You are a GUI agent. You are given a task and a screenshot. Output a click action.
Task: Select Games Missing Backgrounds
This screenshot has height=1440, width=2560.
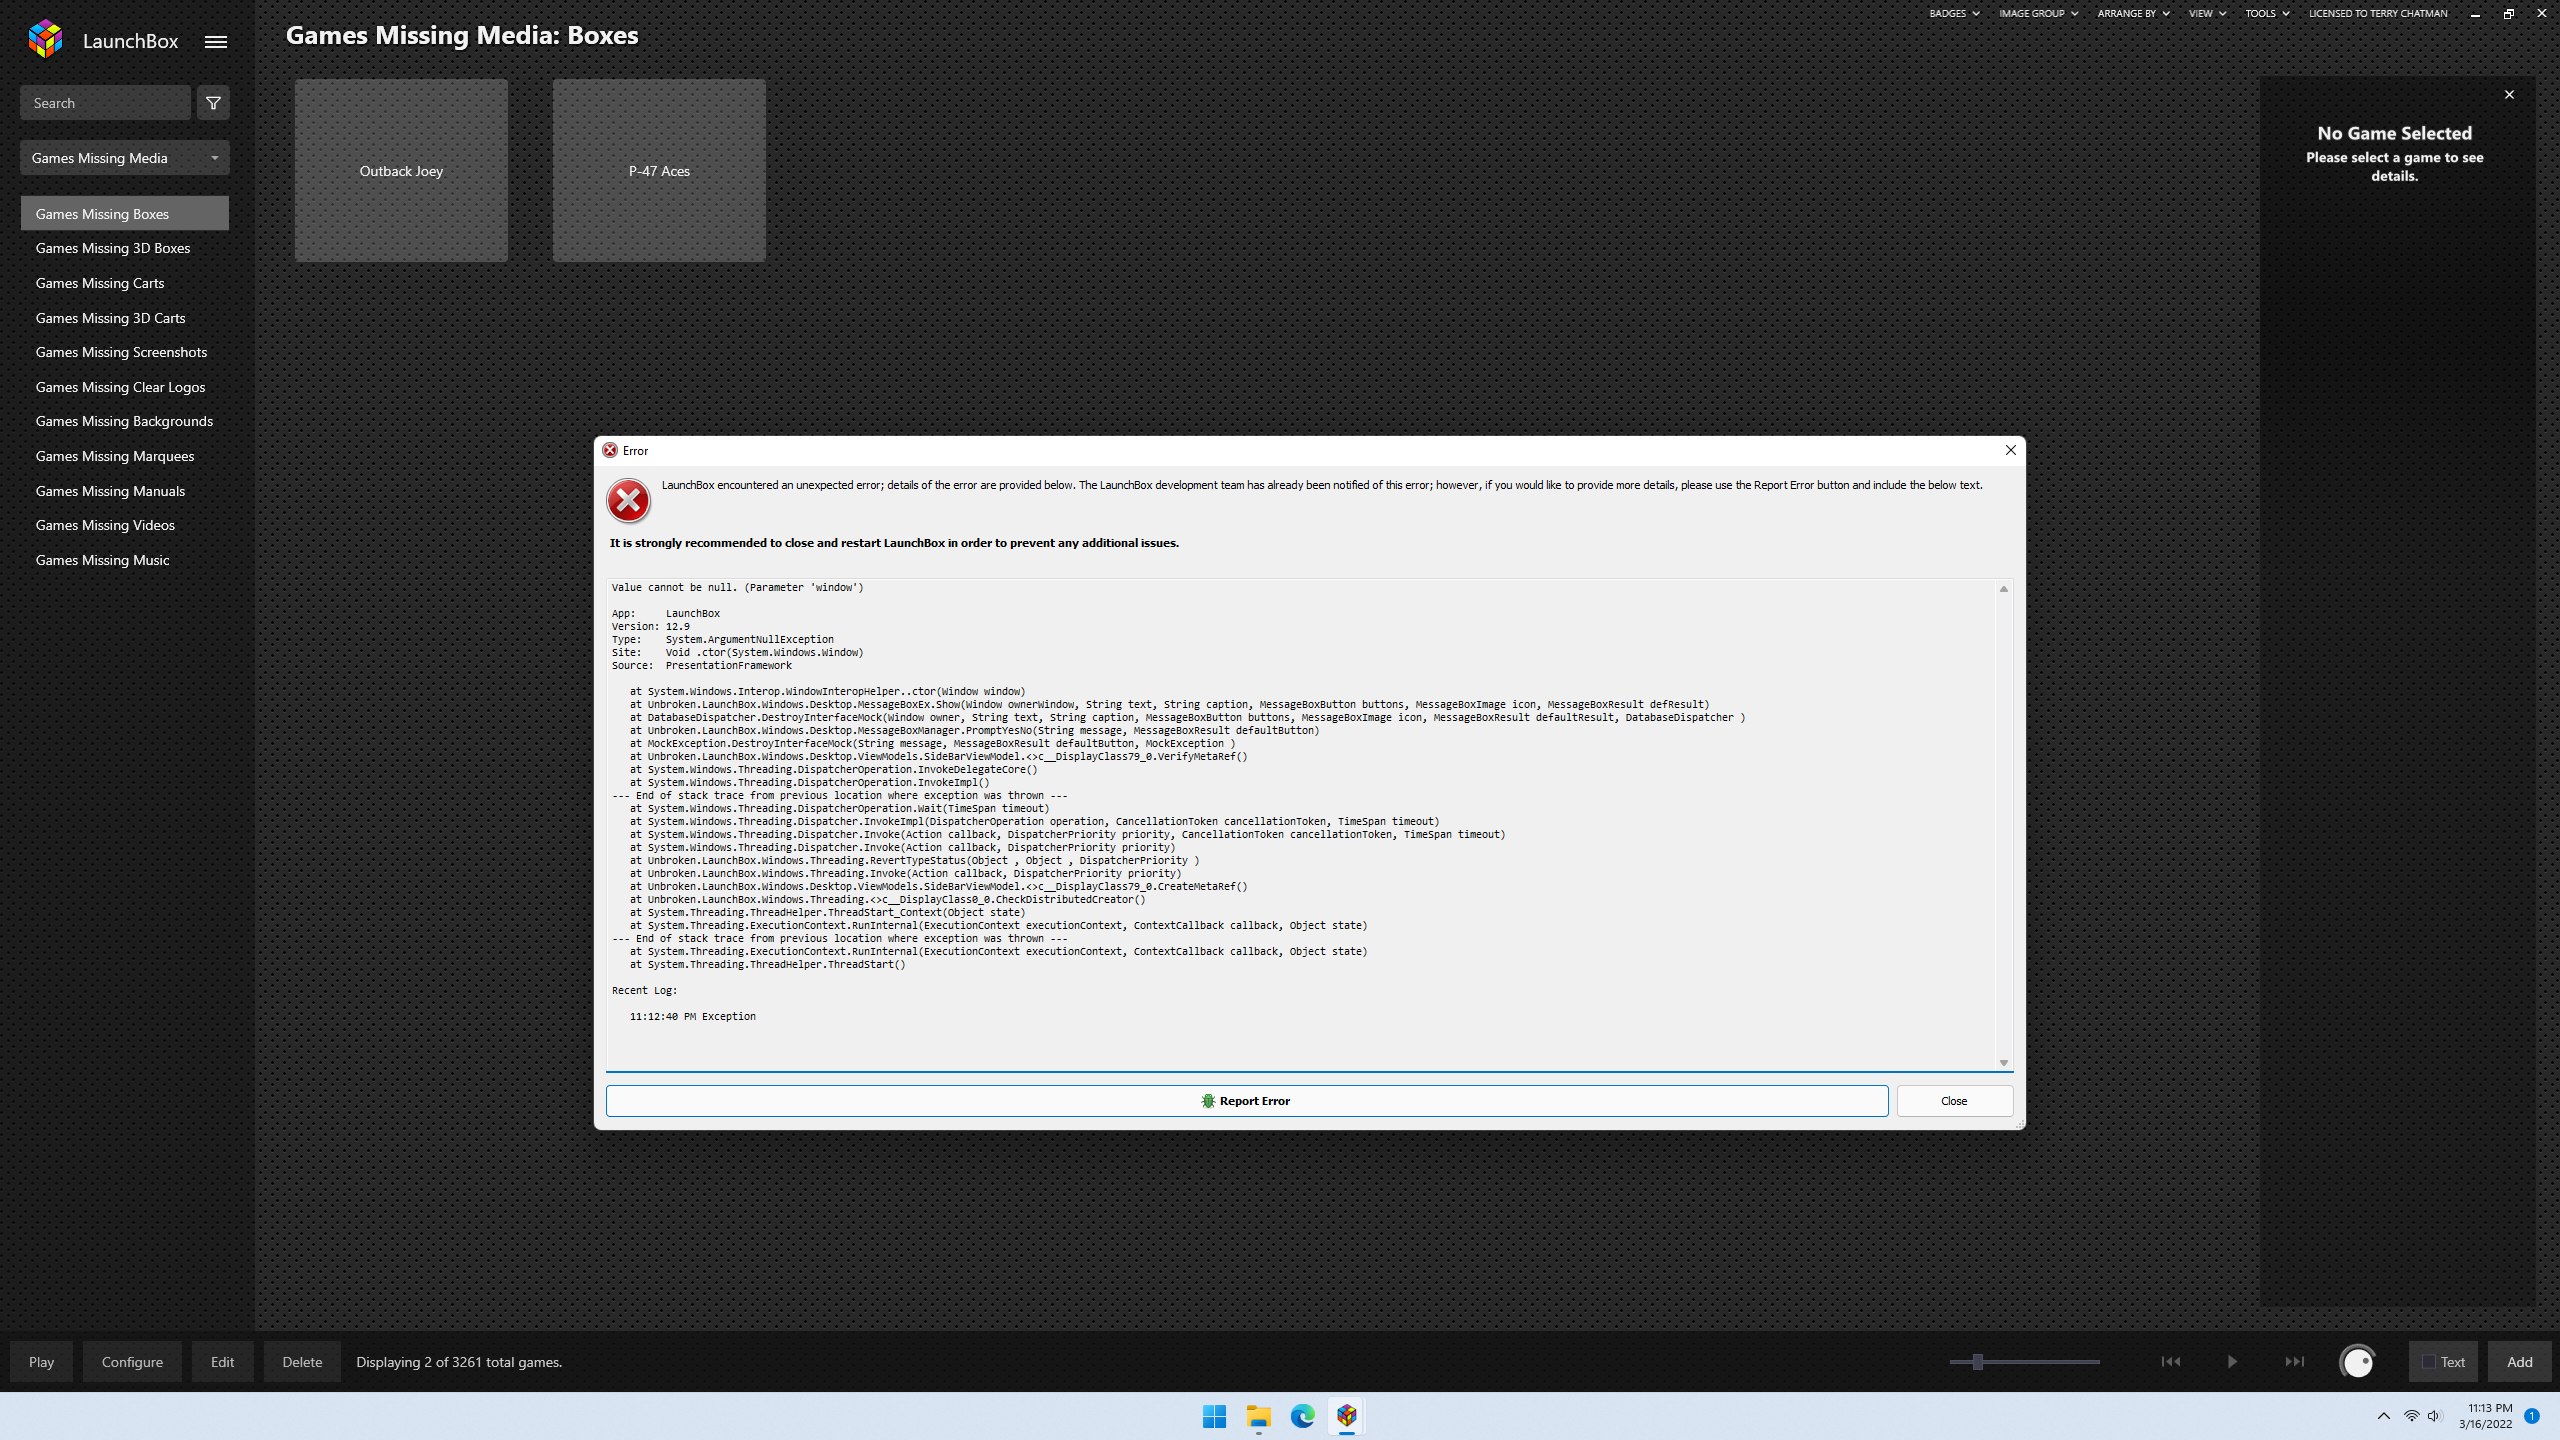[x=125, y=421]
